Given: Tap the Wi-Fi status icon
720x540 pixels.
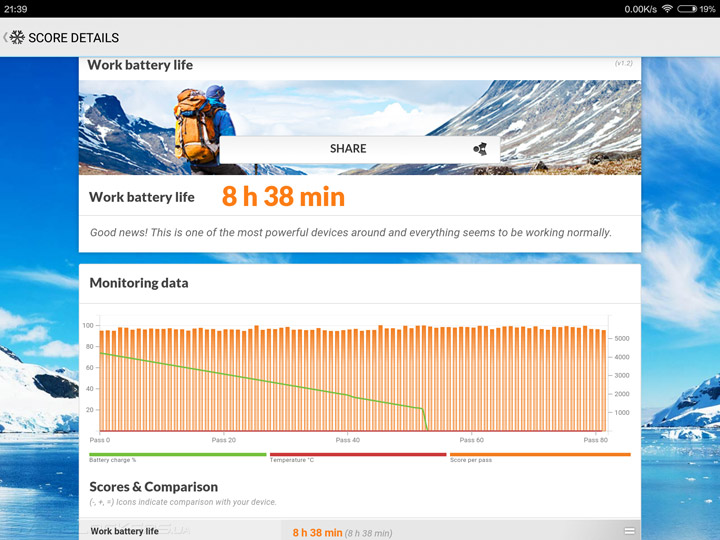Looking at the screenshot, I should click(667, 9).
